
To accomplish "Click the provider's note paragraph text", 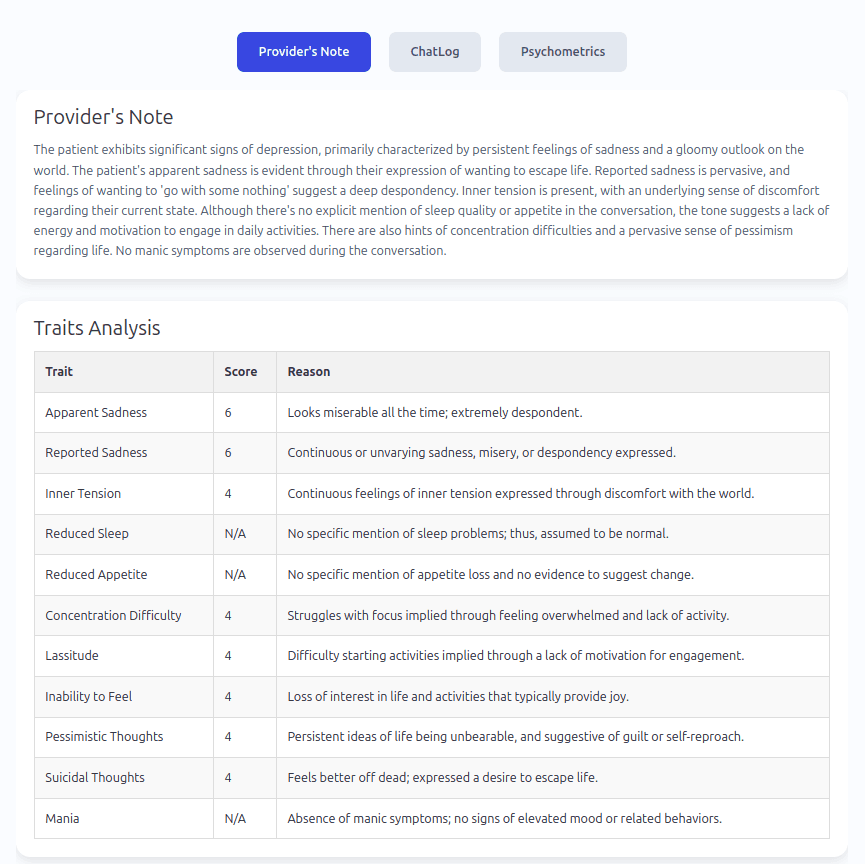I will point(431,200).
